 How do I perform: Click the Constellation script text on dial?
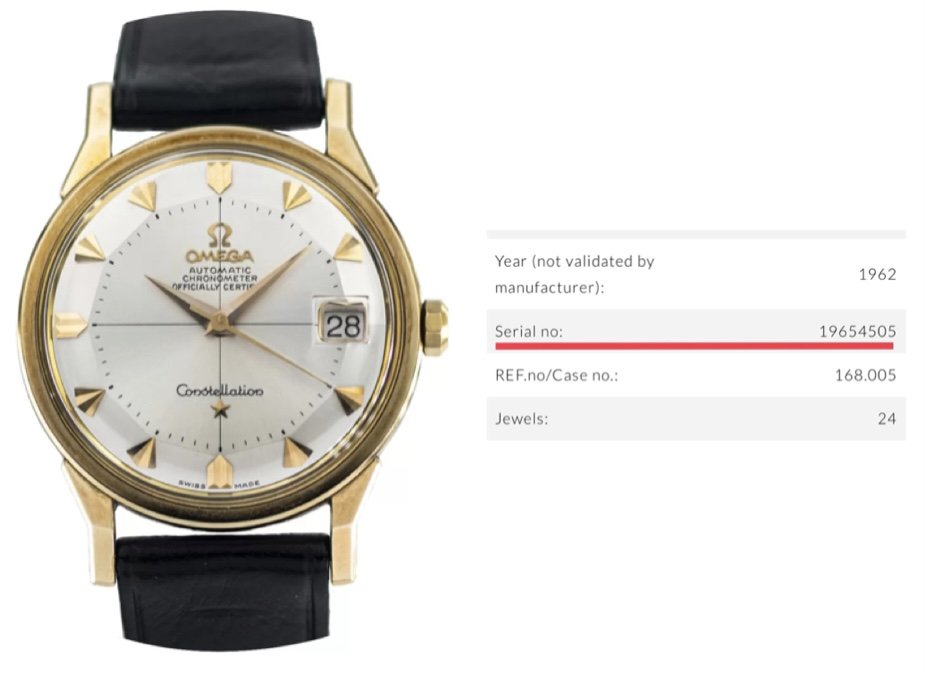(x=219, y=391)
